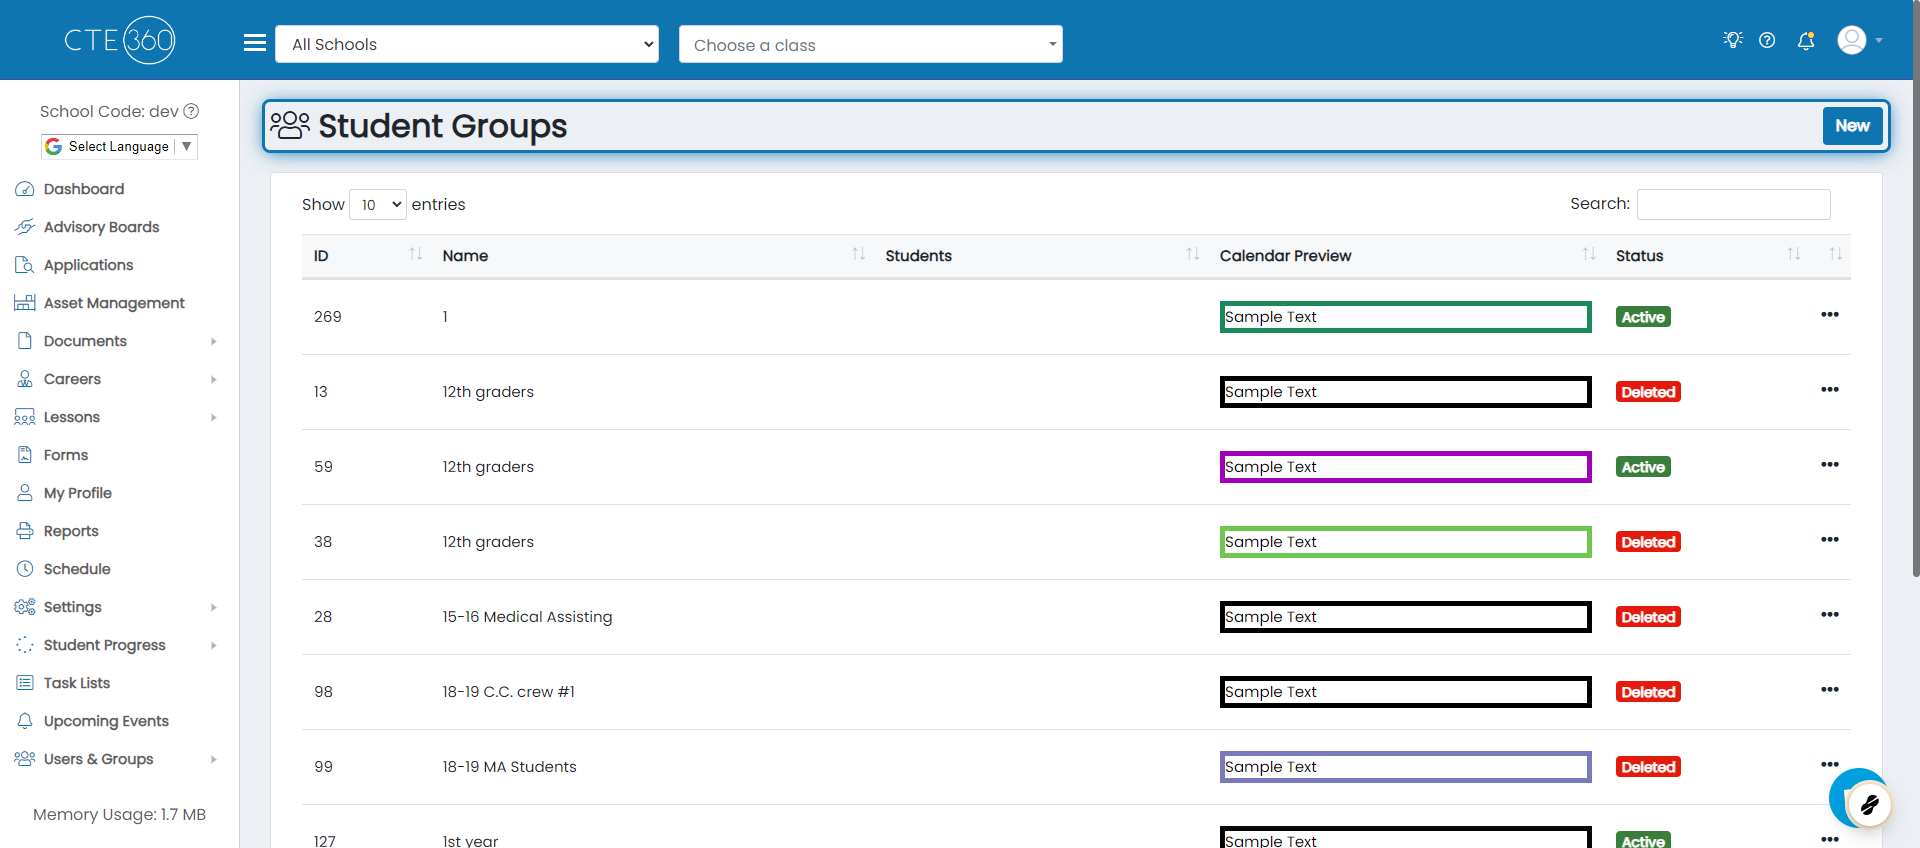
Task: Click the Applications icon in sidebar
Action: coord(25,265)
